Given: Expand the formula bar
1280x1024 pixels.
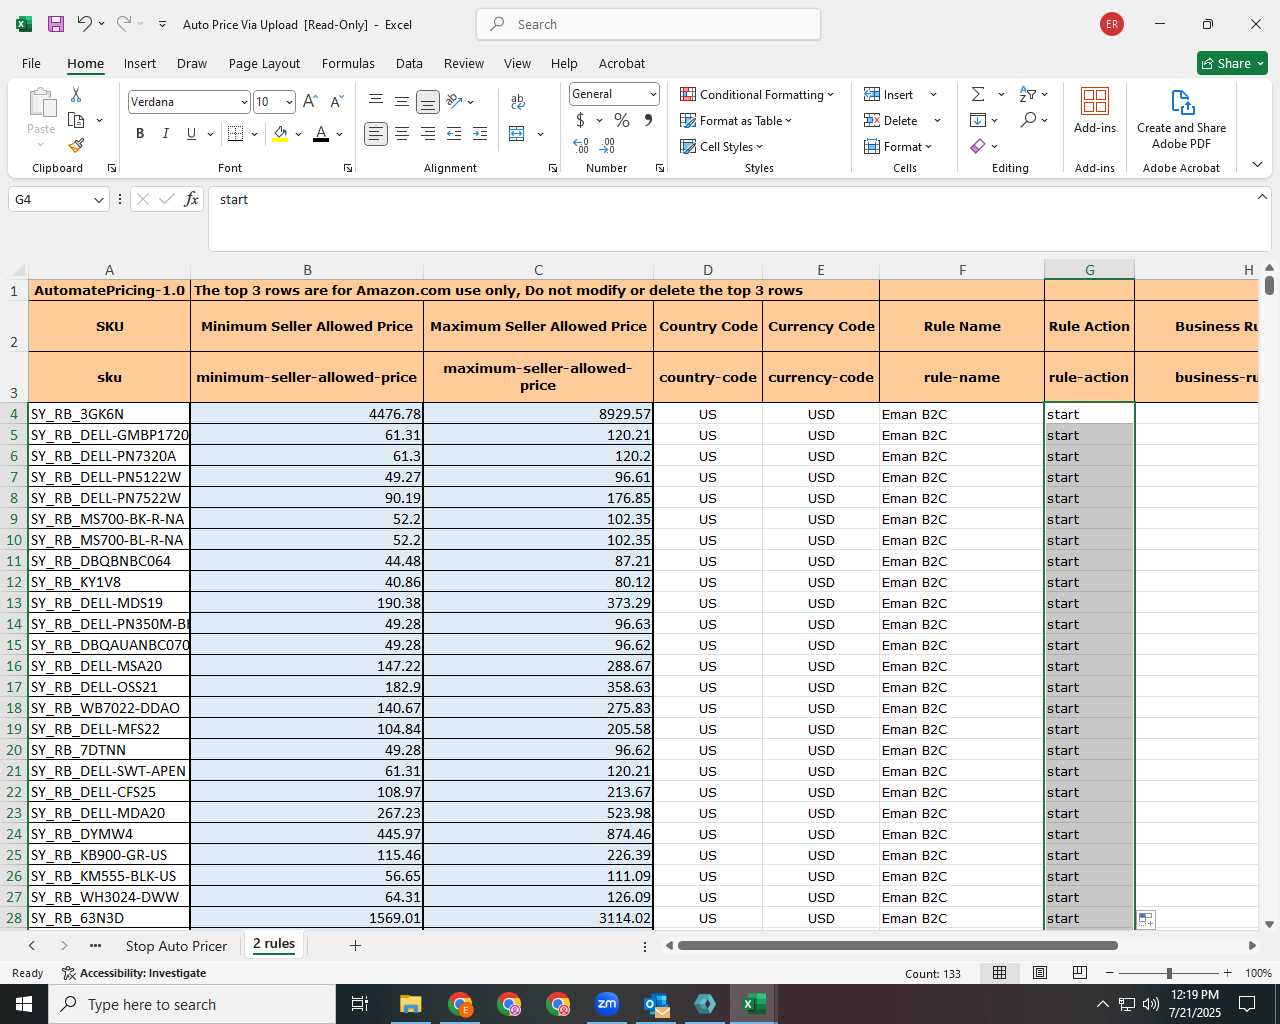Looking at the screenshot, I should click(x=1262, y=197).
